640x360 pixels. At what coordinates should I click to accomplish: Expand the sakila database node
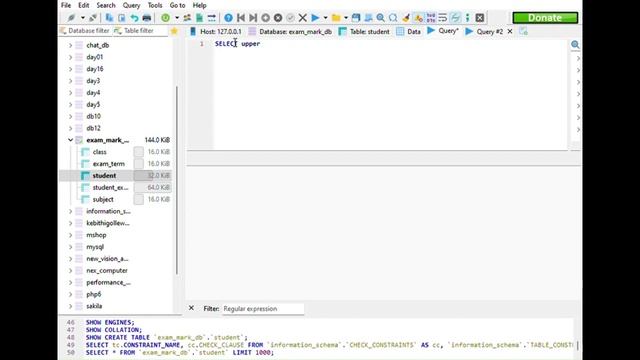tap(70, 306)
